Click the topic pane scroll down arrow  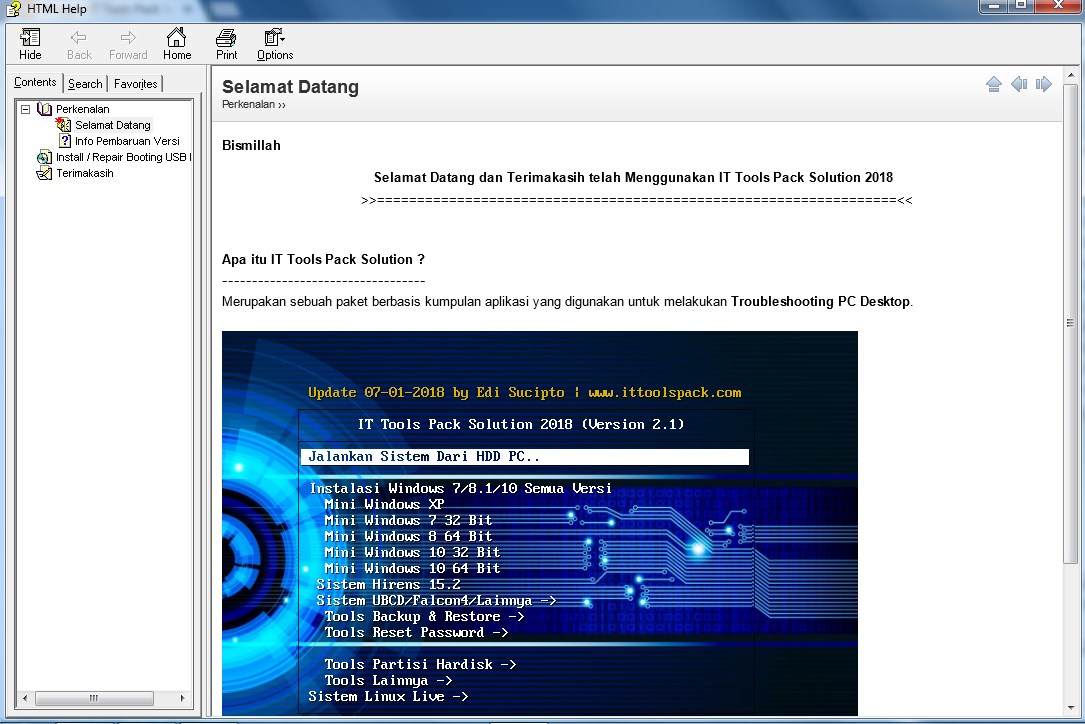tap(1070, 707)
